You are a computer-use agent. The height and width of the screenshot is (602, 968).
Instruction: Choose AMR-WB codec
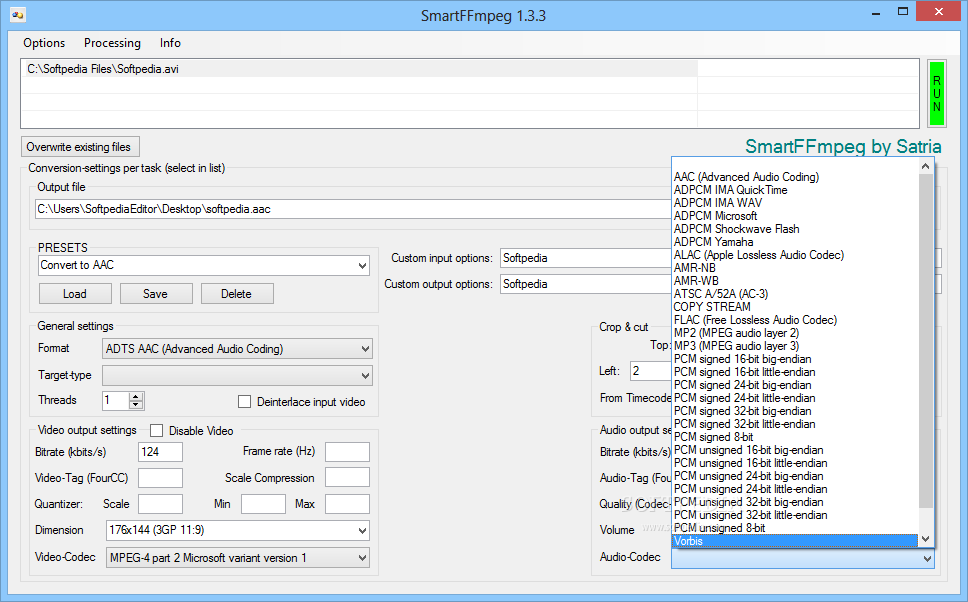coord(795,281)
